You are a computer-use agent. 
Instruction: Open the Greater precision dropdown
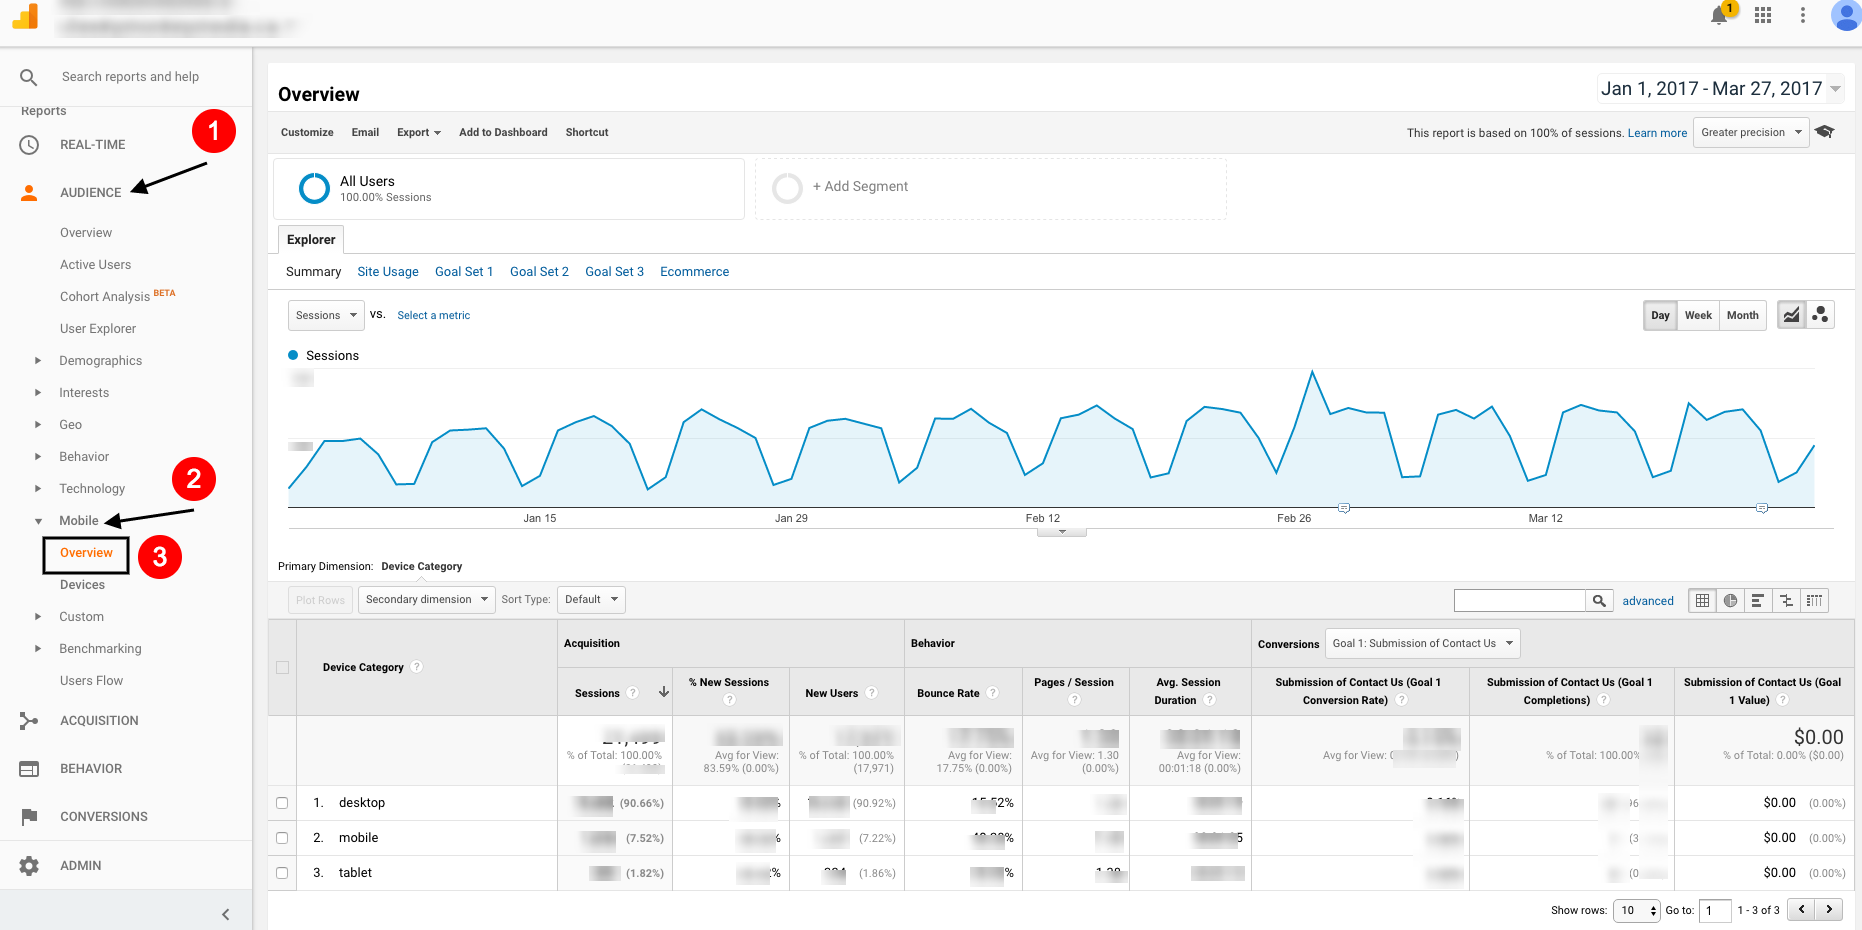coord(1751,132)
